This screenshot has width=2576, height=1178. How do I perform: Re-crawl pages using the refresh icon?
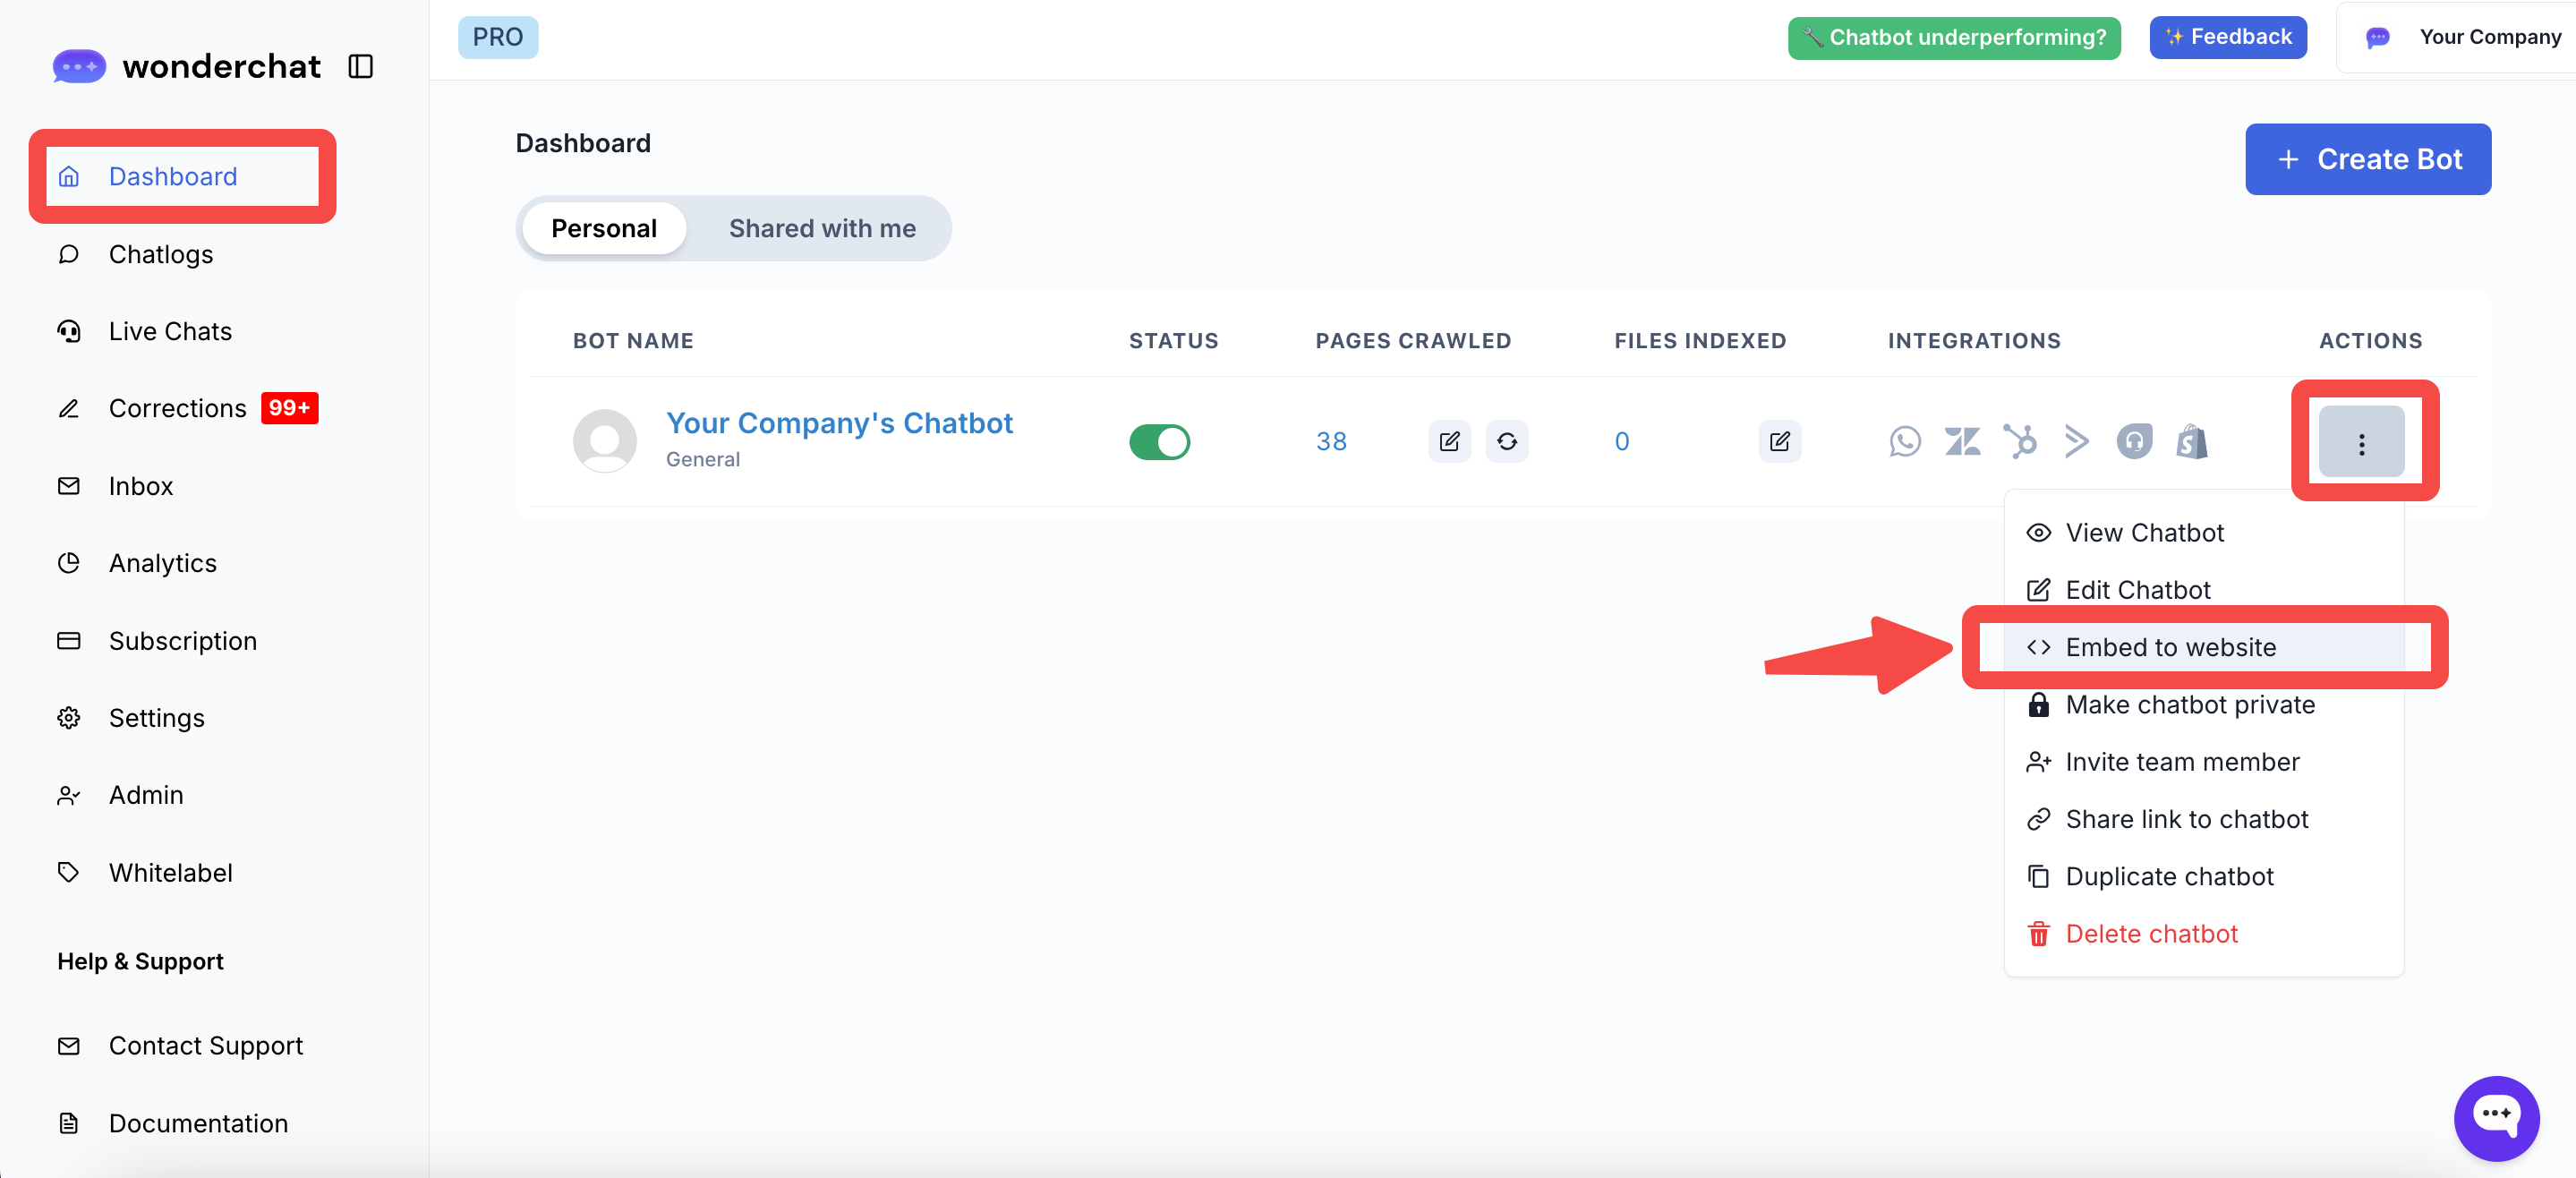pyautogui.click(x=1506, y=441)
